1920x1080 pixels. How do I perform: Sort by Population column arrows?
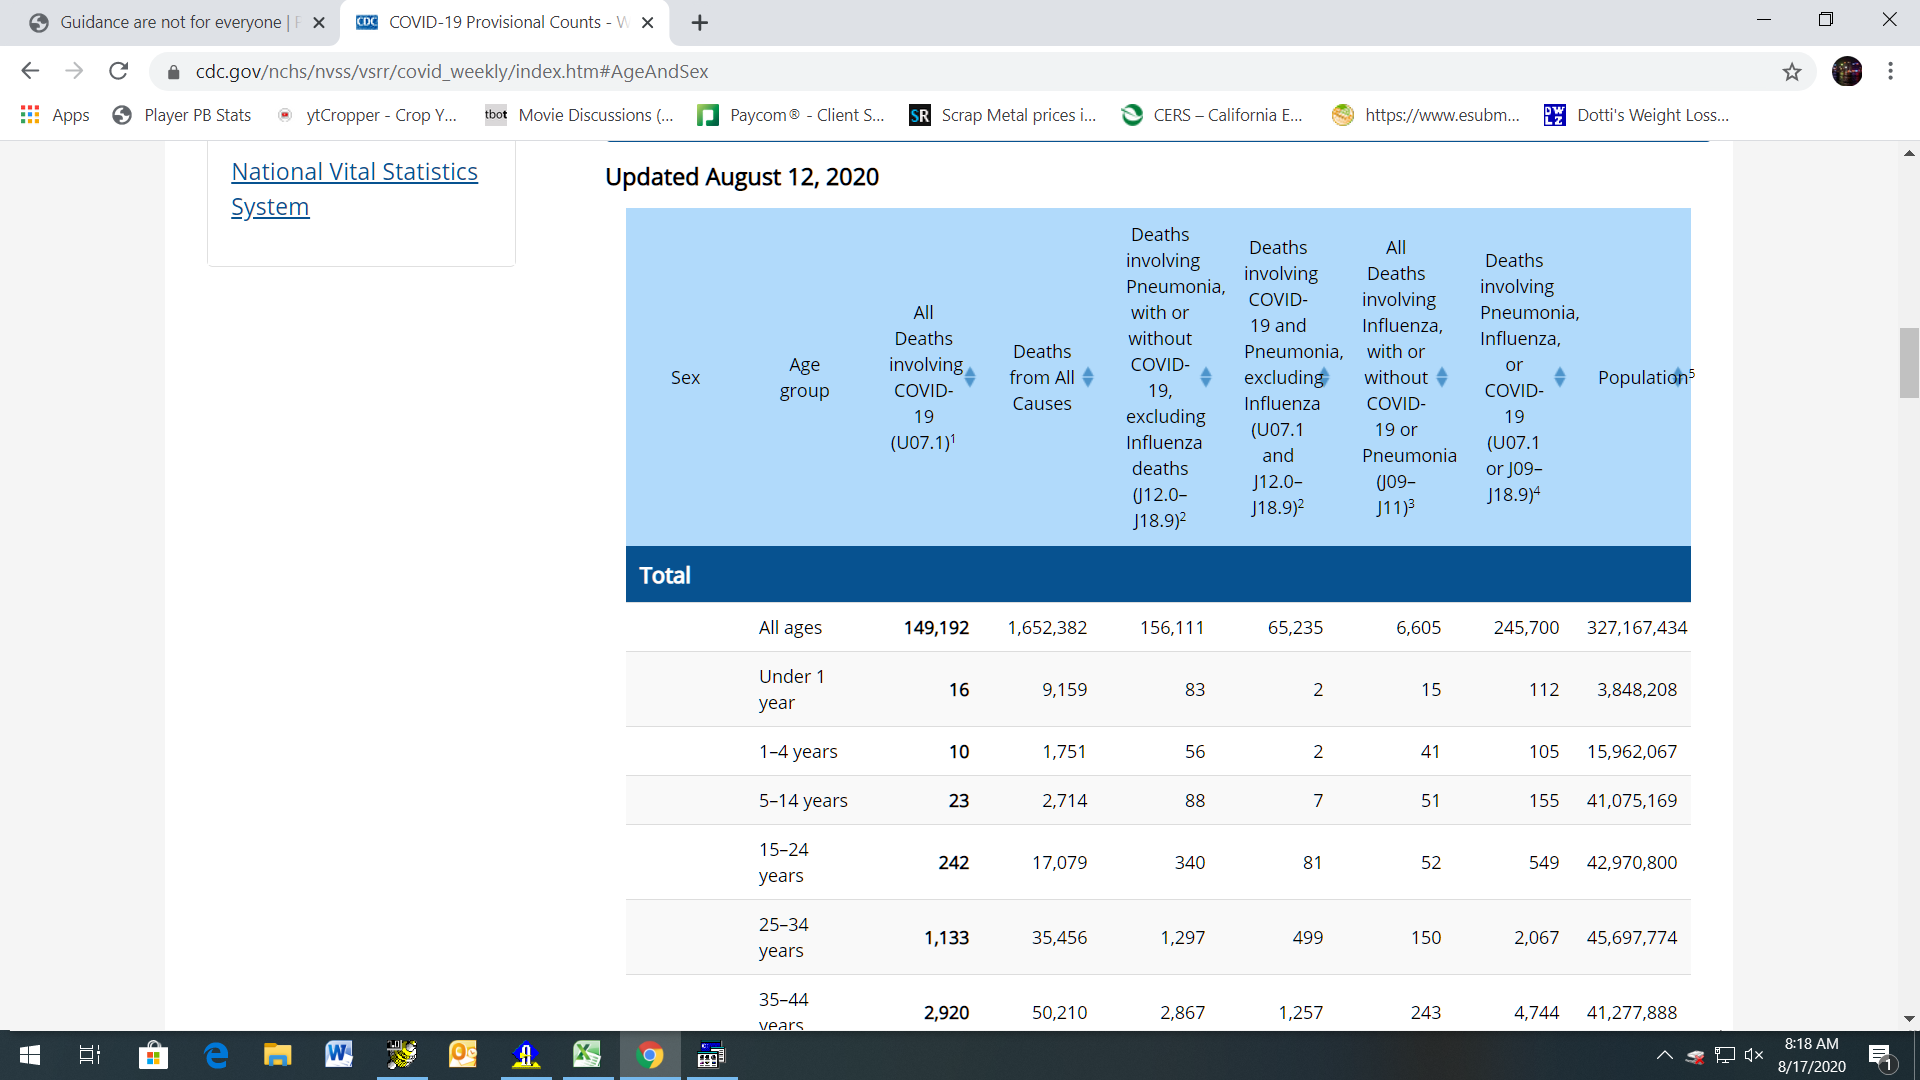tap(1678, 377)
